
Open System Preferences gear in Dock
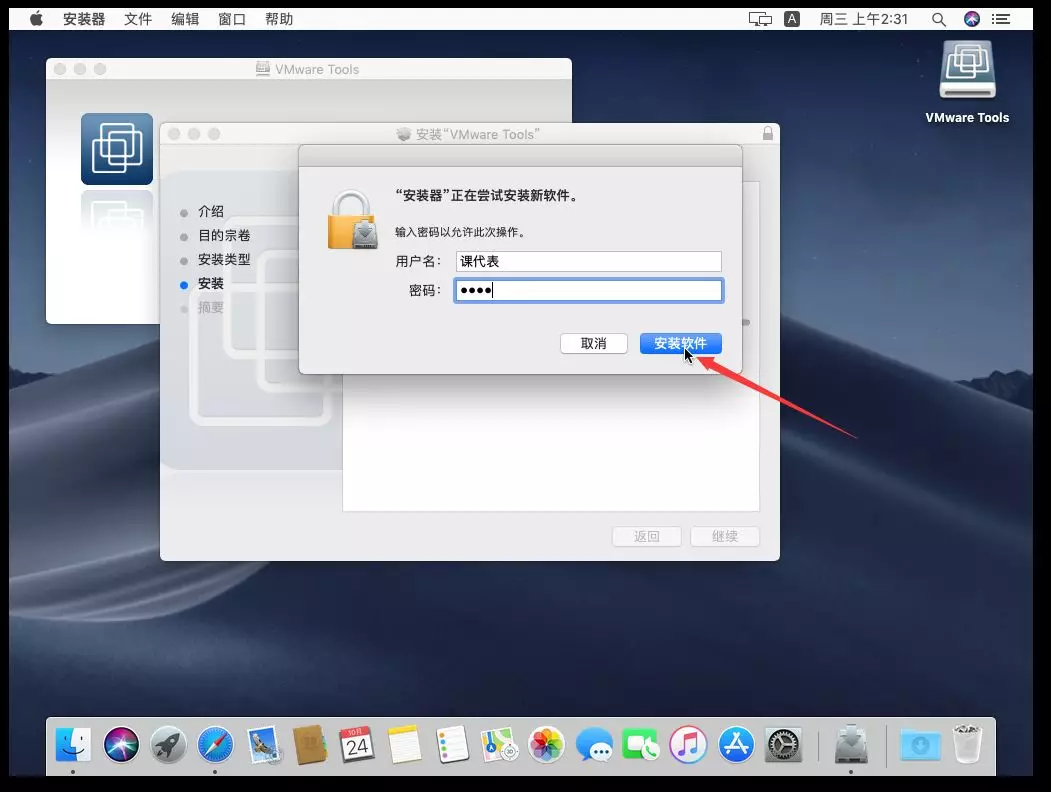783,744
